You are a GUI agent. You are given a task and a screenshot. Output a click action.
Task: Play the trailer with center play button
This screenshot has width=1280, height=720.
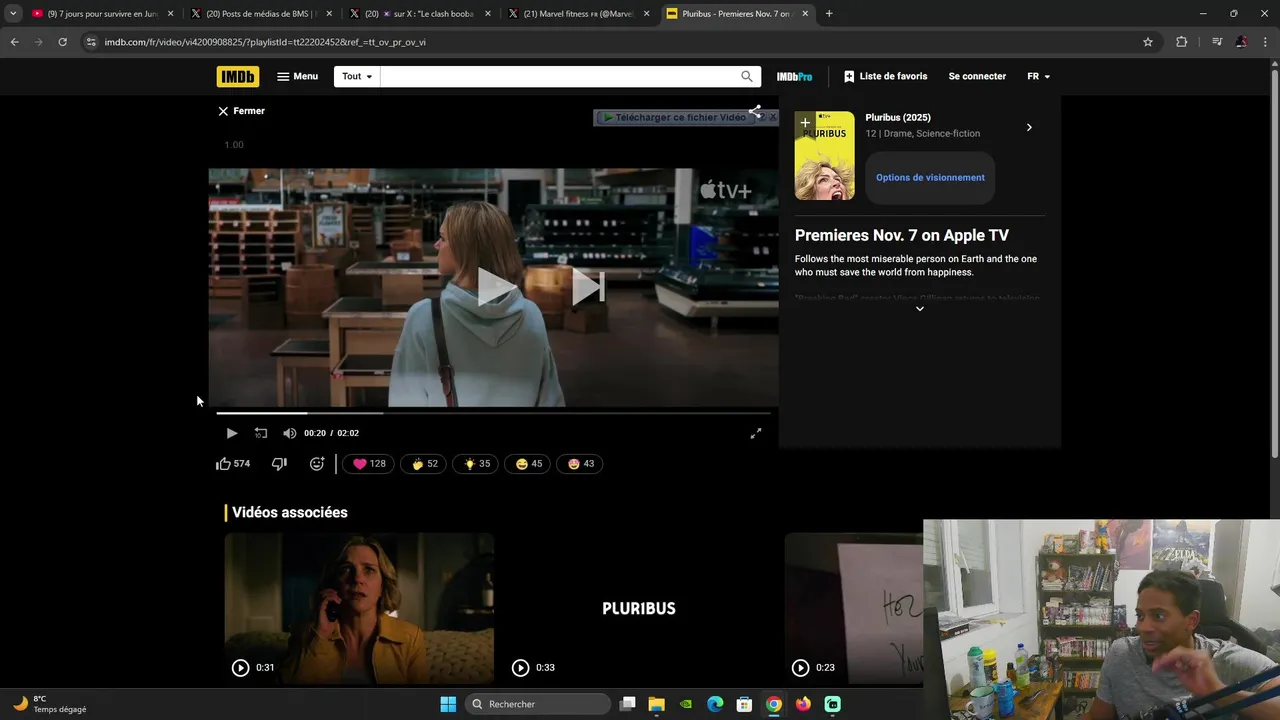496,287
